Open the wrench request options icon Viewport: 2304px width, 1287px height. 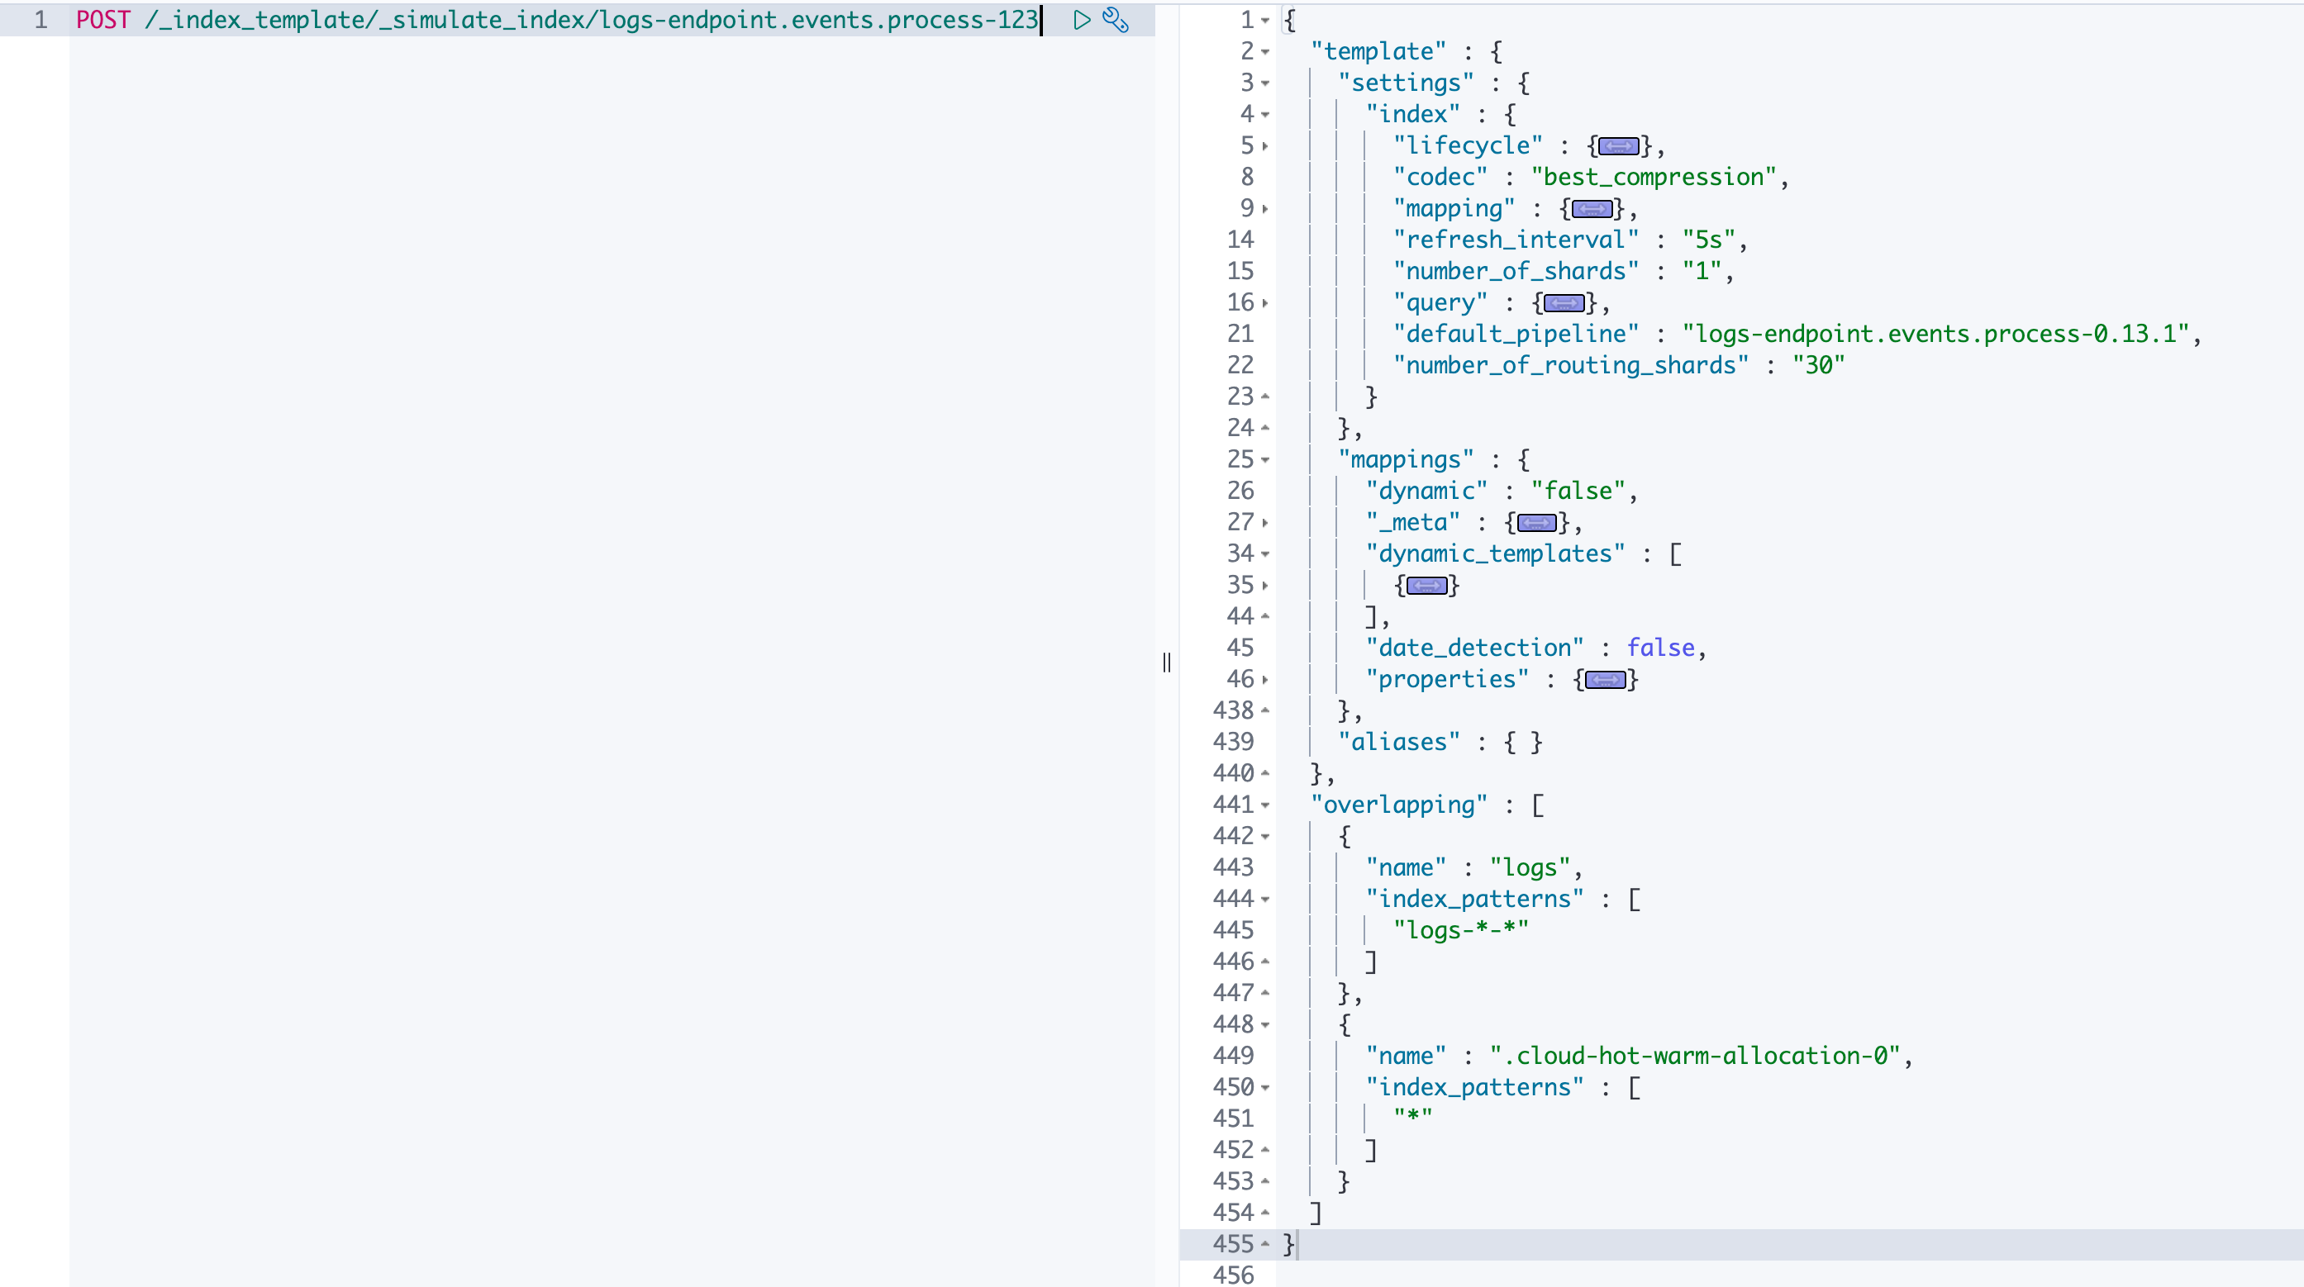point(1116,20)
